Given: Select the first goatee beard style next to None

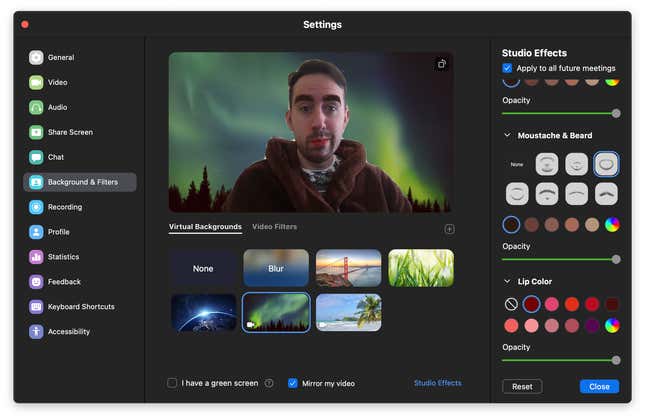Looking at the screenshot, I should coord(547,164).
